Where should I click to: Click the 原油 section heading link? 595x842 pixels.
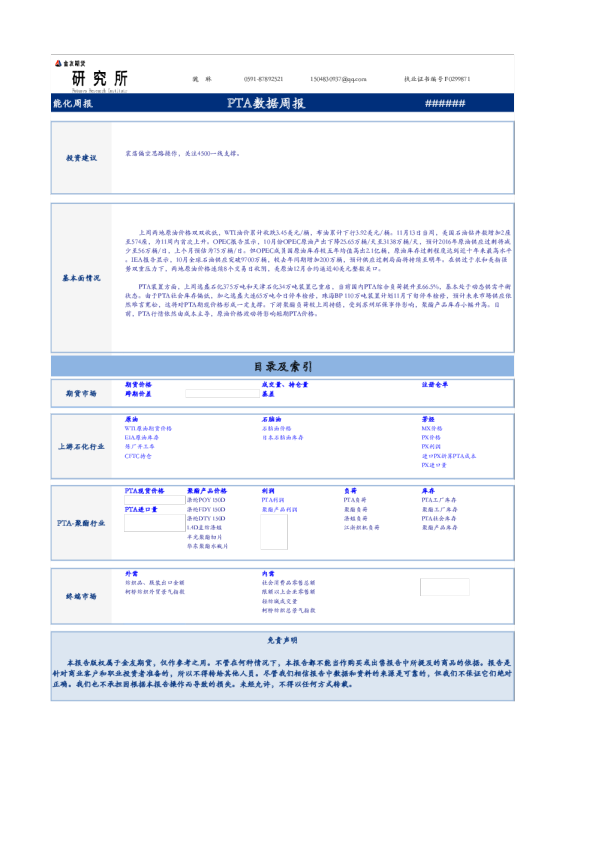[x=132, y=419]
